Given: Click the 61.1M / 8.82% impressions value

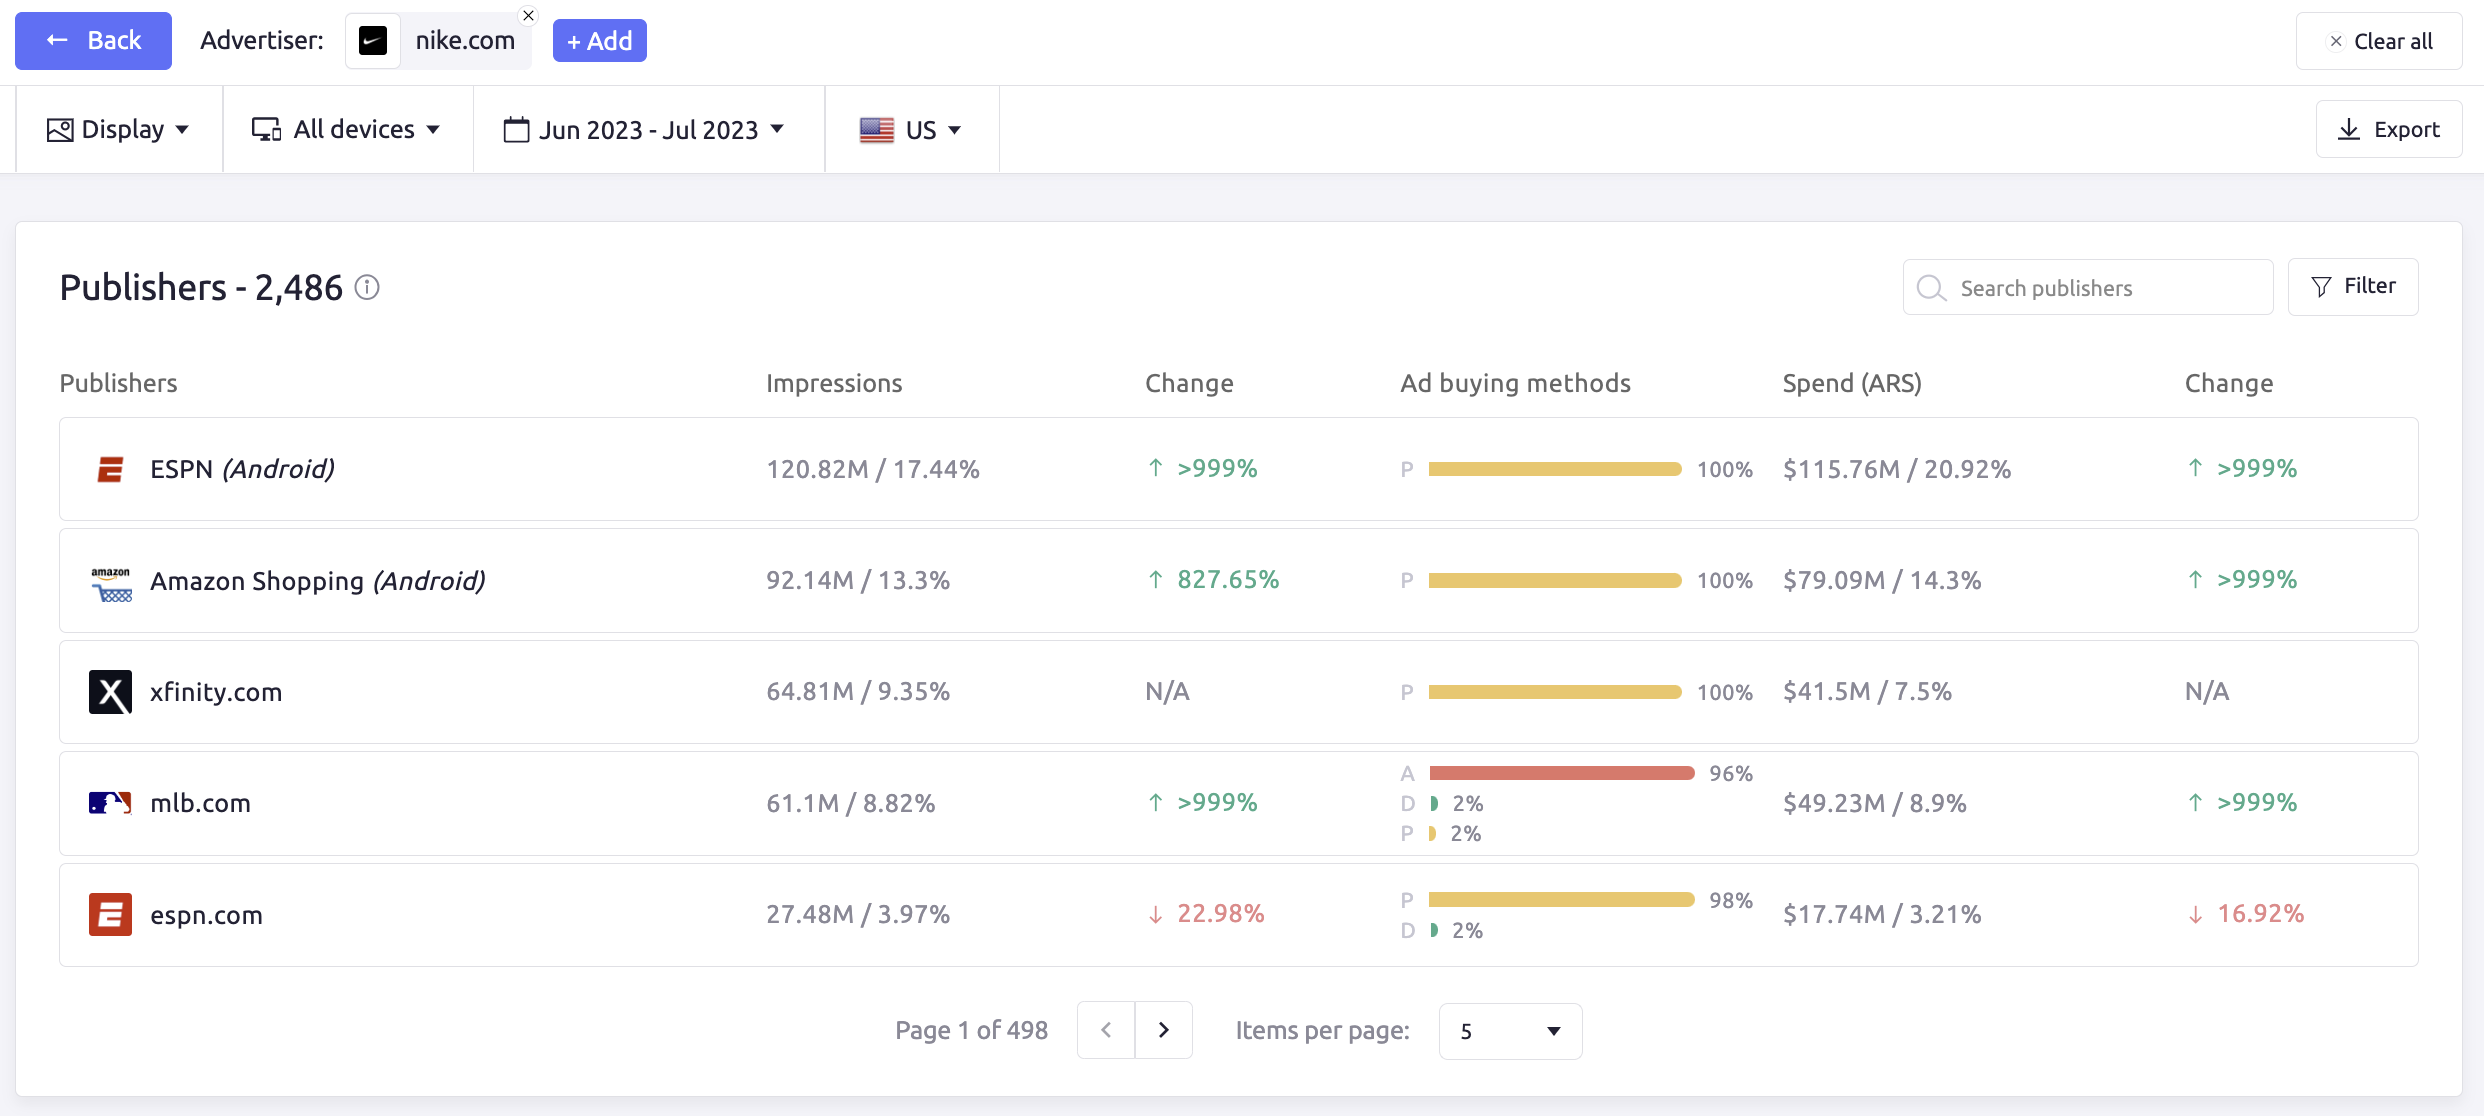Looking at the screenshot, I should 851,803.
